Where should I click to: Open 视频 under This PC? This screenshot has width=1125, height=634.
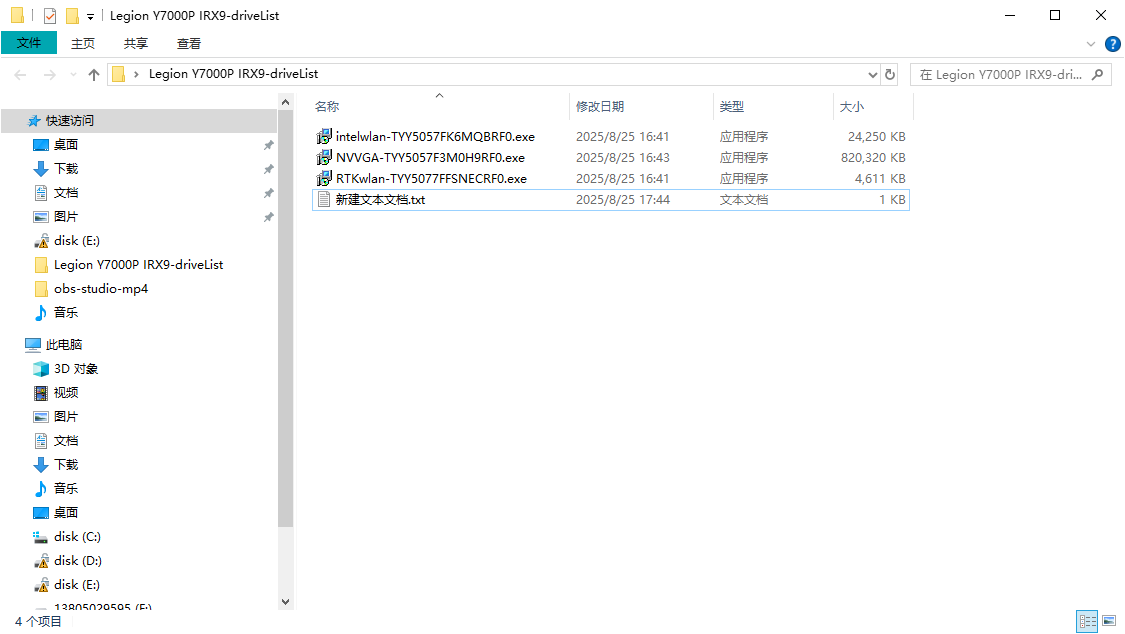click(x=65, y=393)
